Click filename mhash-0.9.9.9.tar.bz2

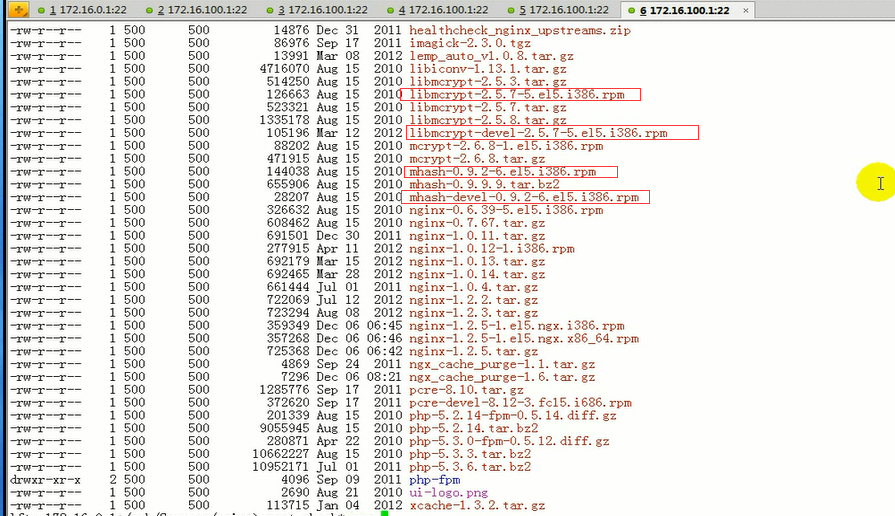point(484,184)
